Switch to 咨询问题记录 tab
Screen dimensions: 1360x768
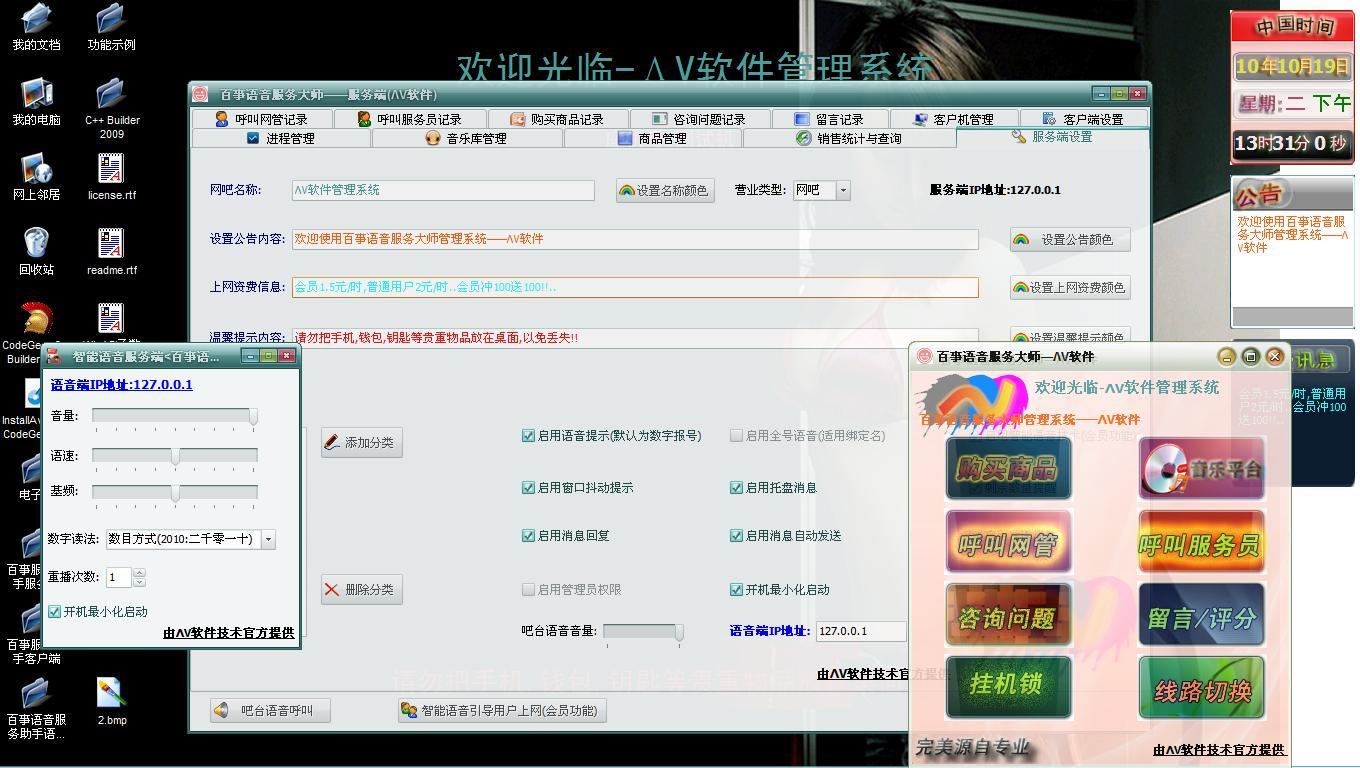click(698, 119)
